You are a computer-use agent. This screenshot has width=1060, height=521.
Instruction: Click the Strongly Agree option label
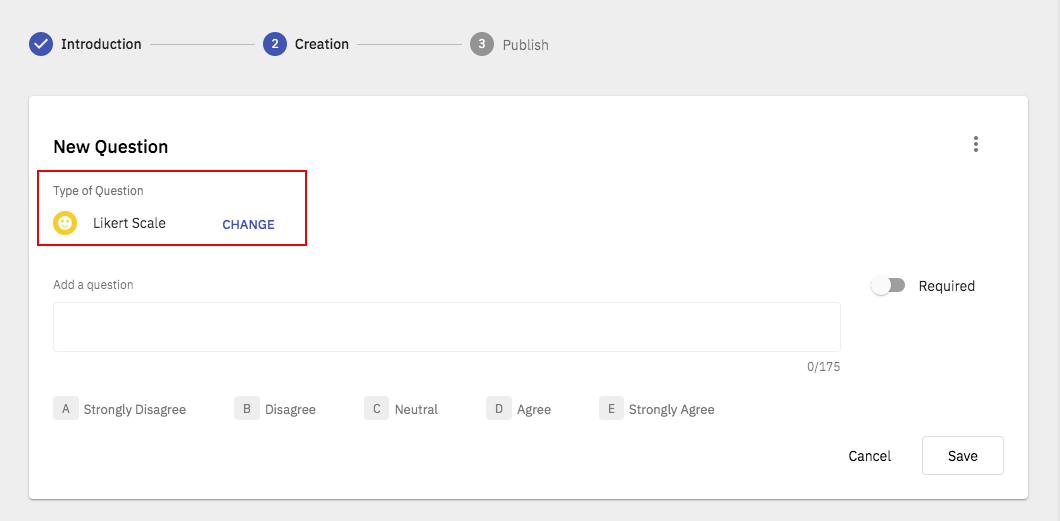coord(671,410)
